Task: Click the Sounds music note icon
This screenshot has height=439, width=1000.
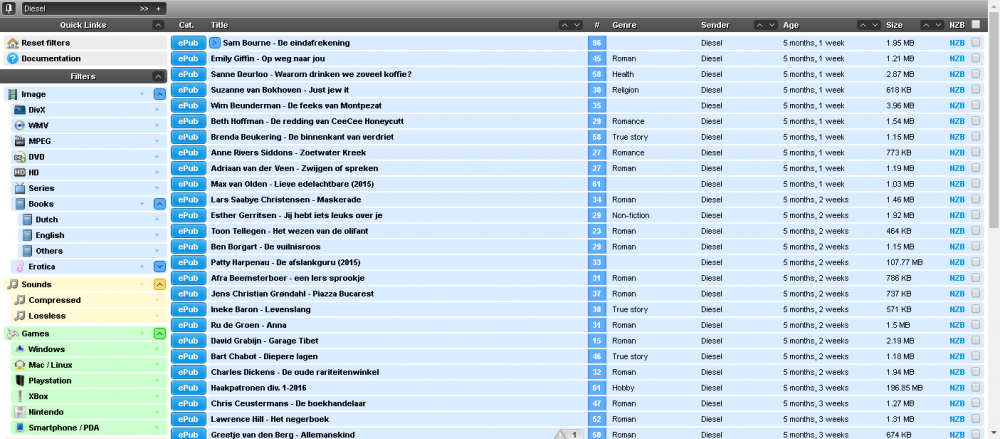Action: coord(12,285)
